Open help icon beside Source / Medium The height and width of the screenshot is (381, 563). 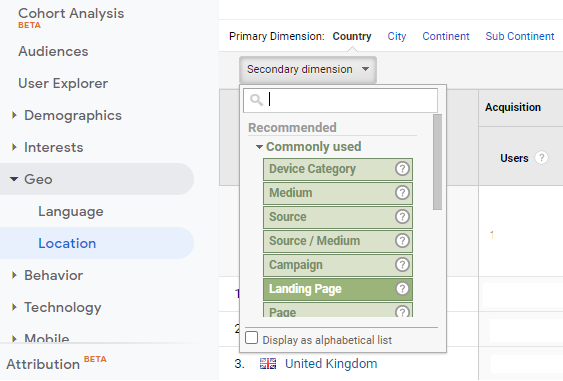pyautogui.click(x=402, y=241)
